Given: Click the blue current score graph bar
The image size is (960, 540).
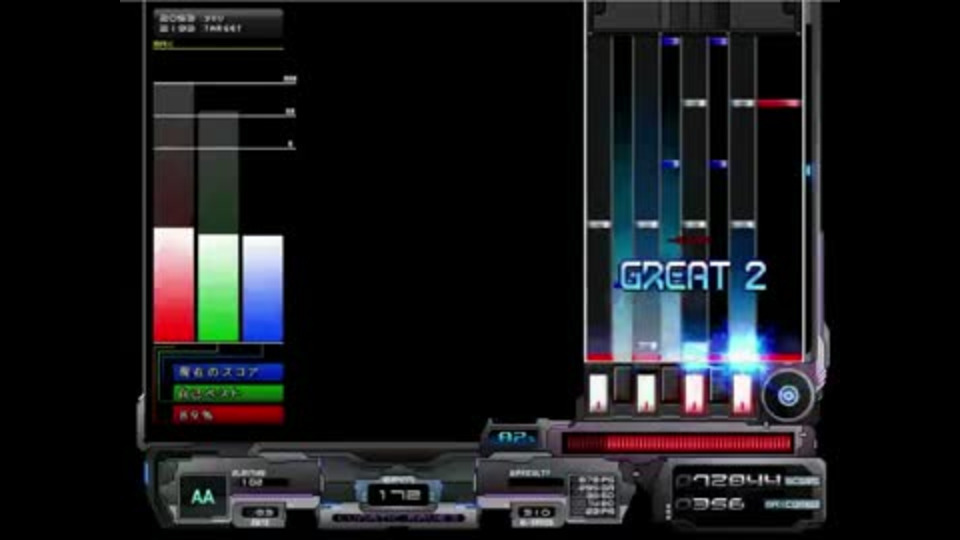Looking at the screenshot, I should [x=263, y=288].
